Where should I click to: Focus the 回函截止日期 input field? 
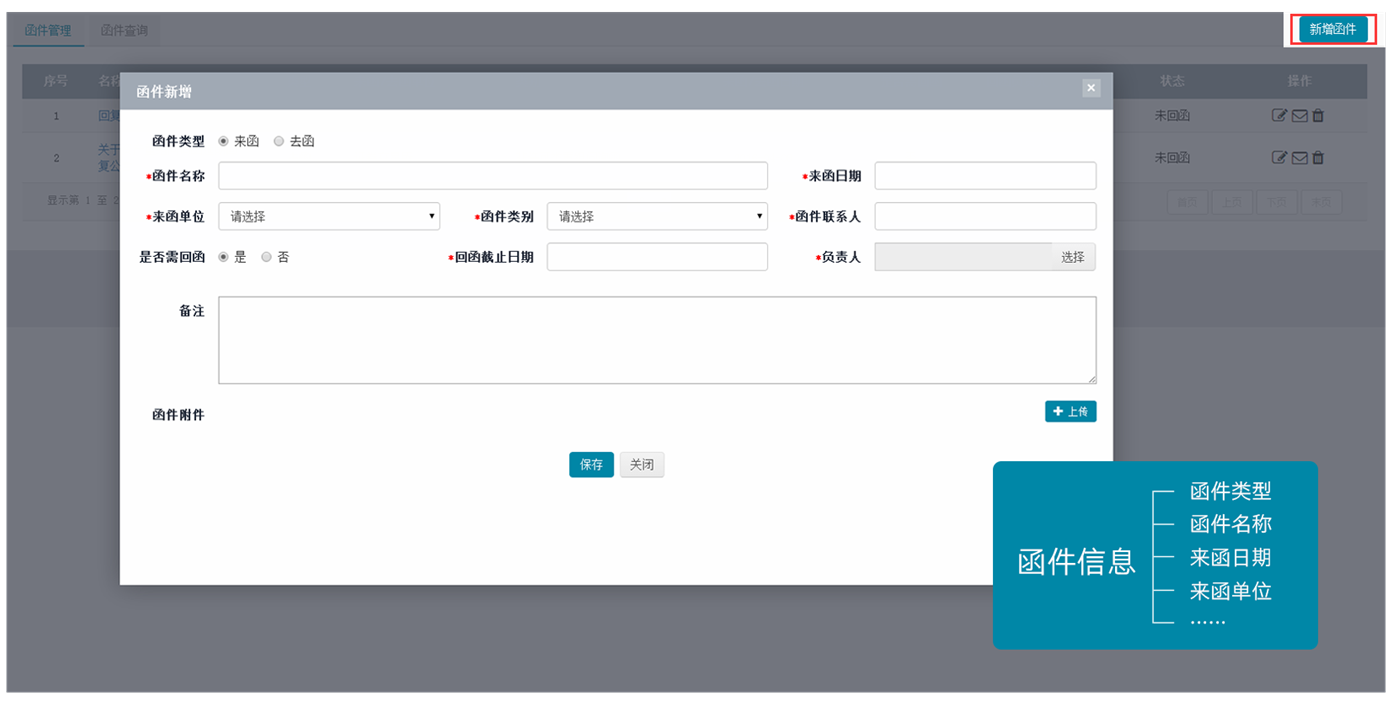pos(657,257)
